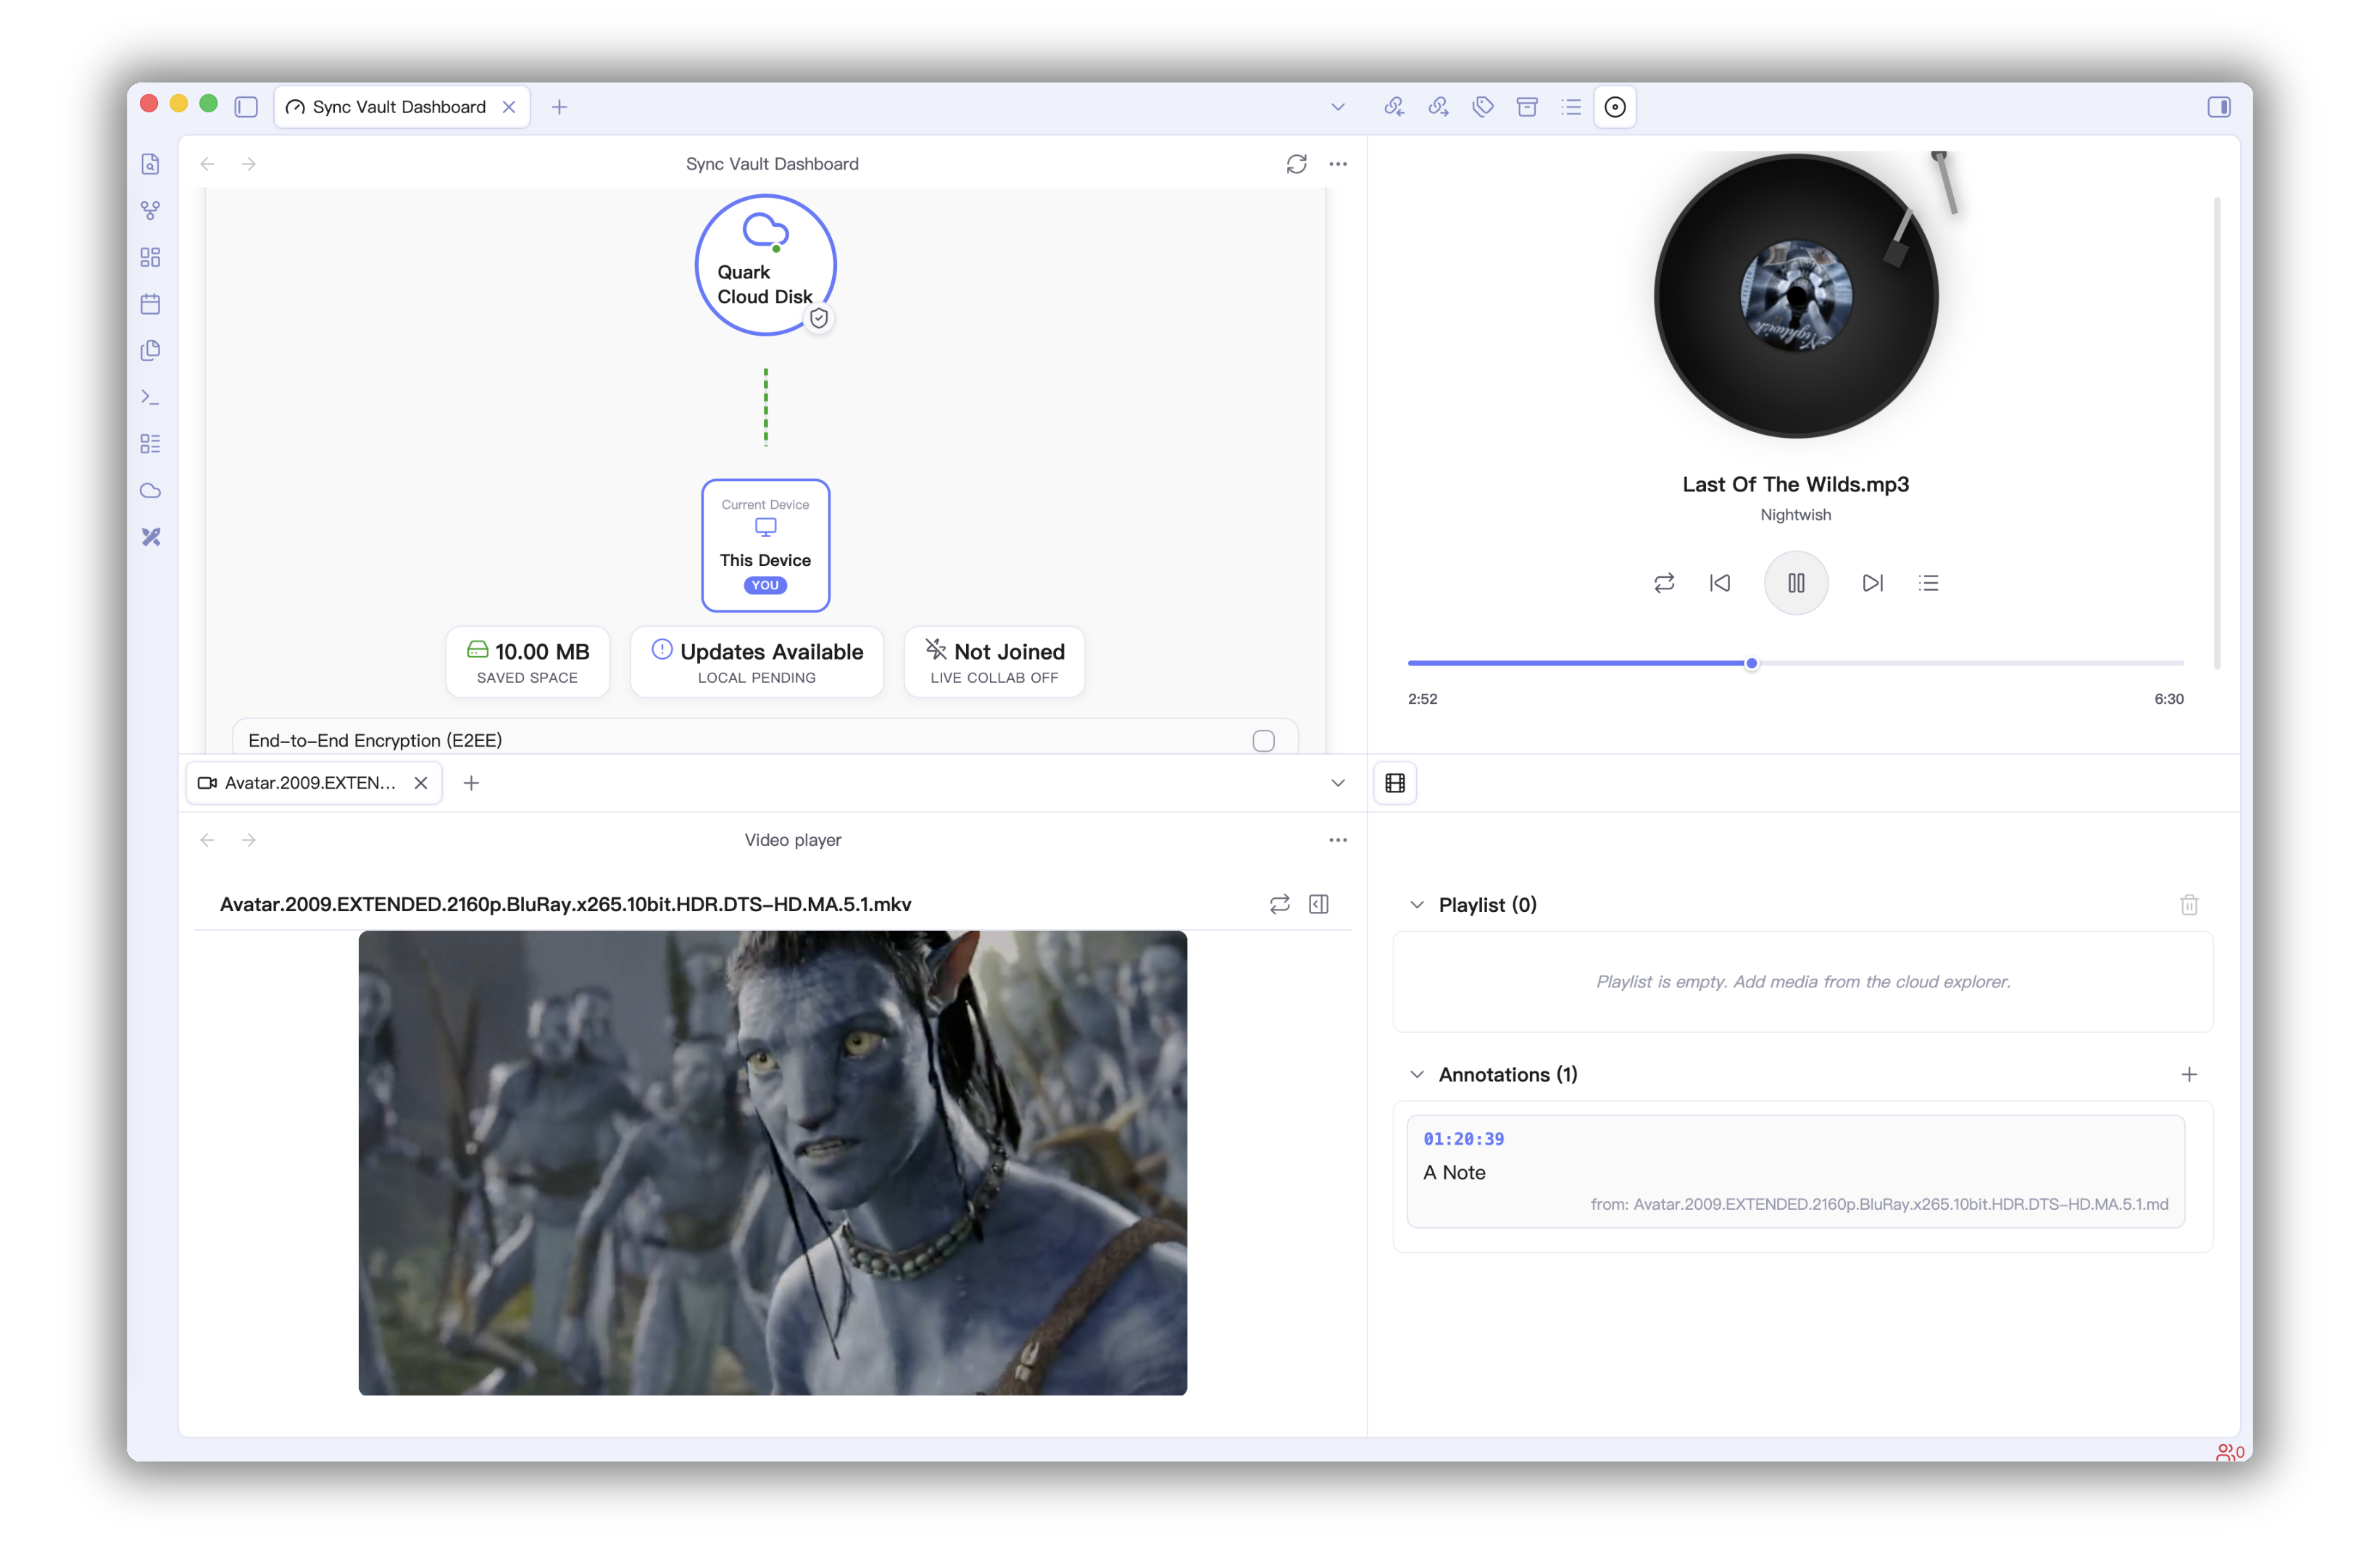Toggle the right sidebar panel icon
The height and width of the screenshot is (1544, 2380).
point(2219,107)
